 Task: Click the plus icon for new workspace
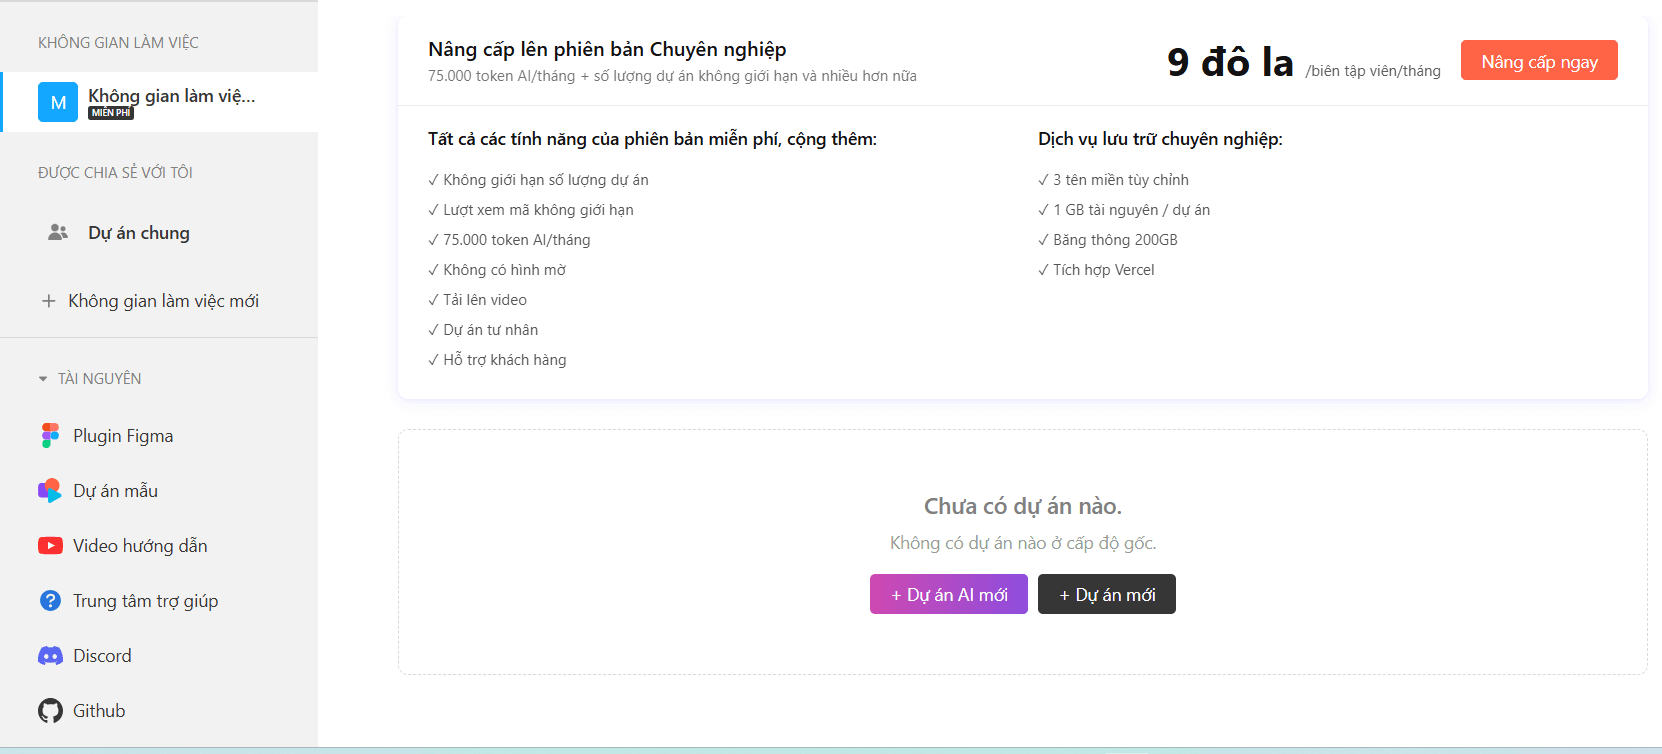coord(48,301)
